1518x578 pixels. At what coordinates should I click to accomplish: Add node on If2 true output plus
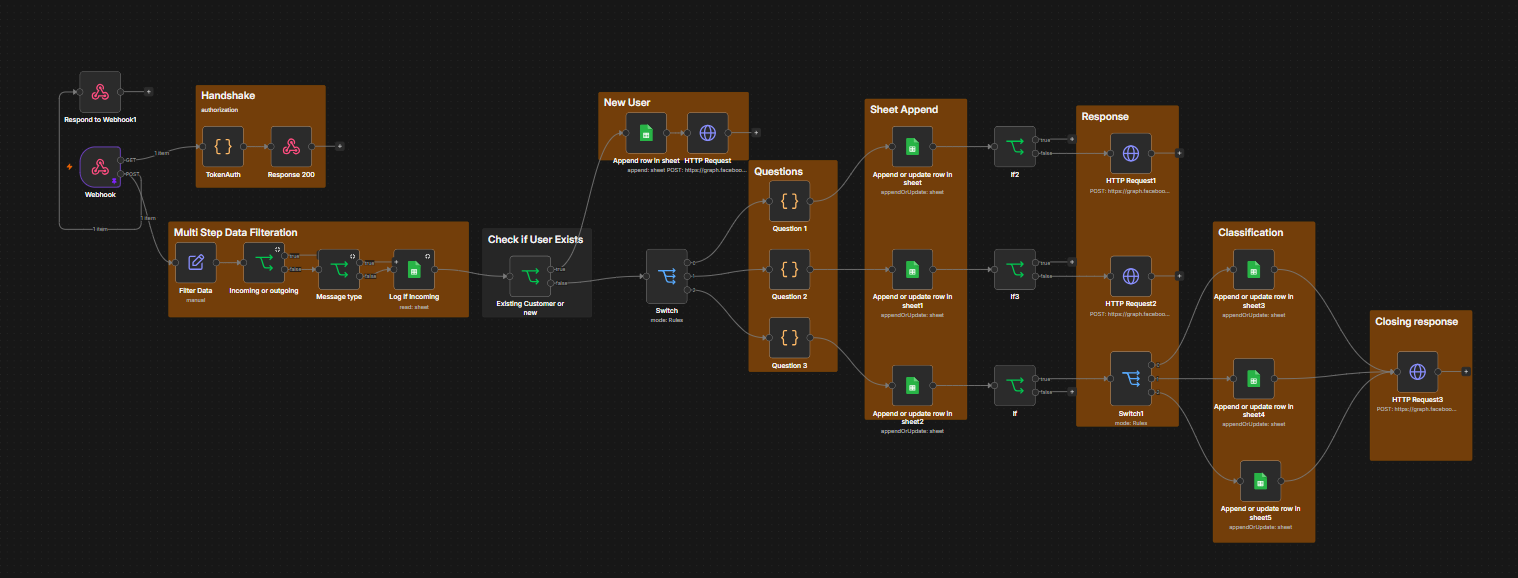point(1072,140)
